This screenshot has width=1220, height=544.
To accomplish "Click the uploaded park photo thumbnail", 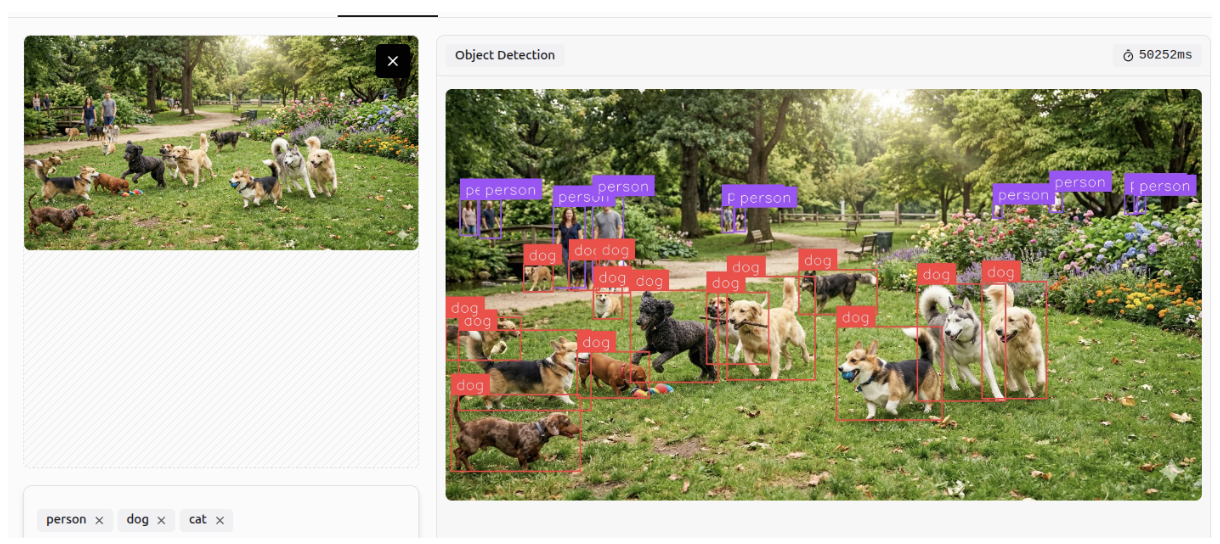I will click(221, 143).
